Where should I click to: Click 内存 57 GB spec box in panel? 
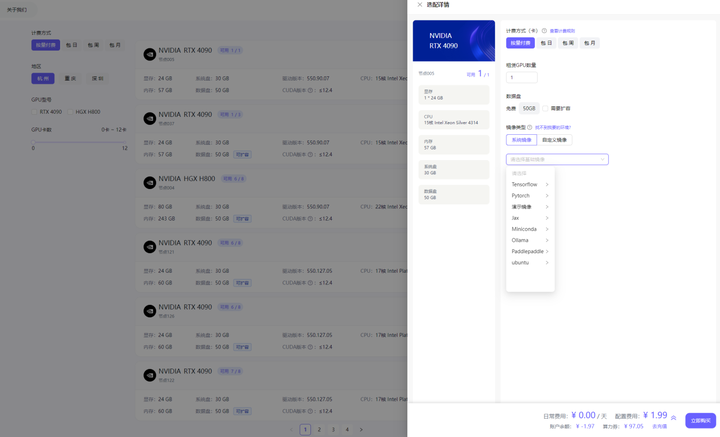click(454, 145)
